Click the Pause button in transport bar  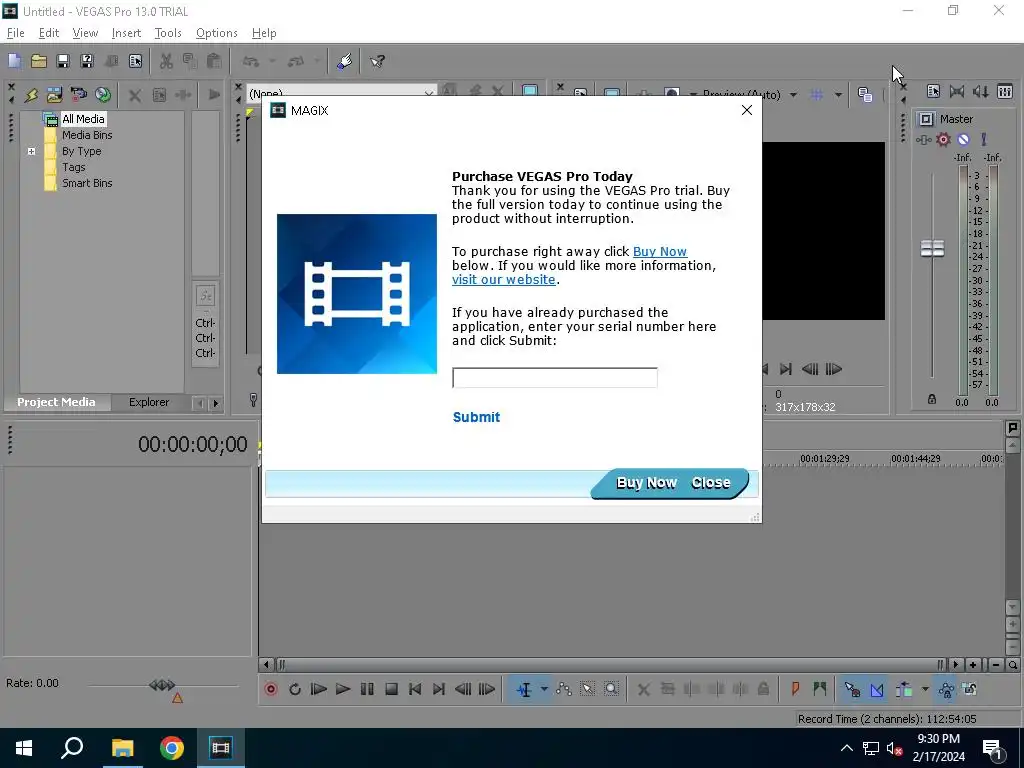pos(367,689)
